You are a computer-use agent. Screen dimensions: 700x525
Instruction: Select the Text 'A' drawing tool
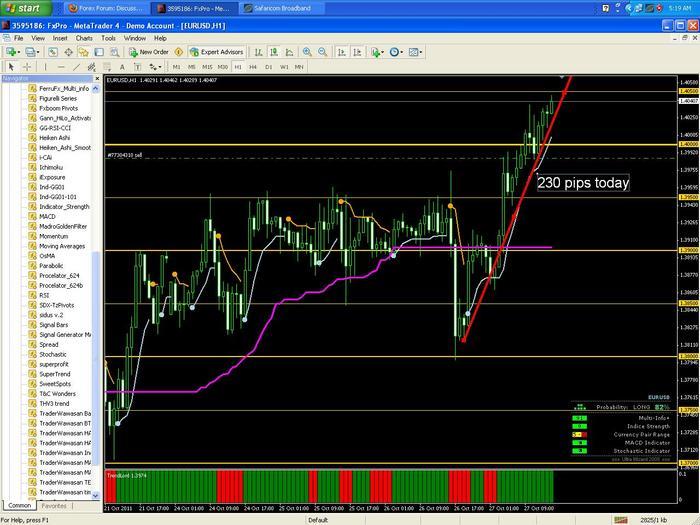point(122,67)
